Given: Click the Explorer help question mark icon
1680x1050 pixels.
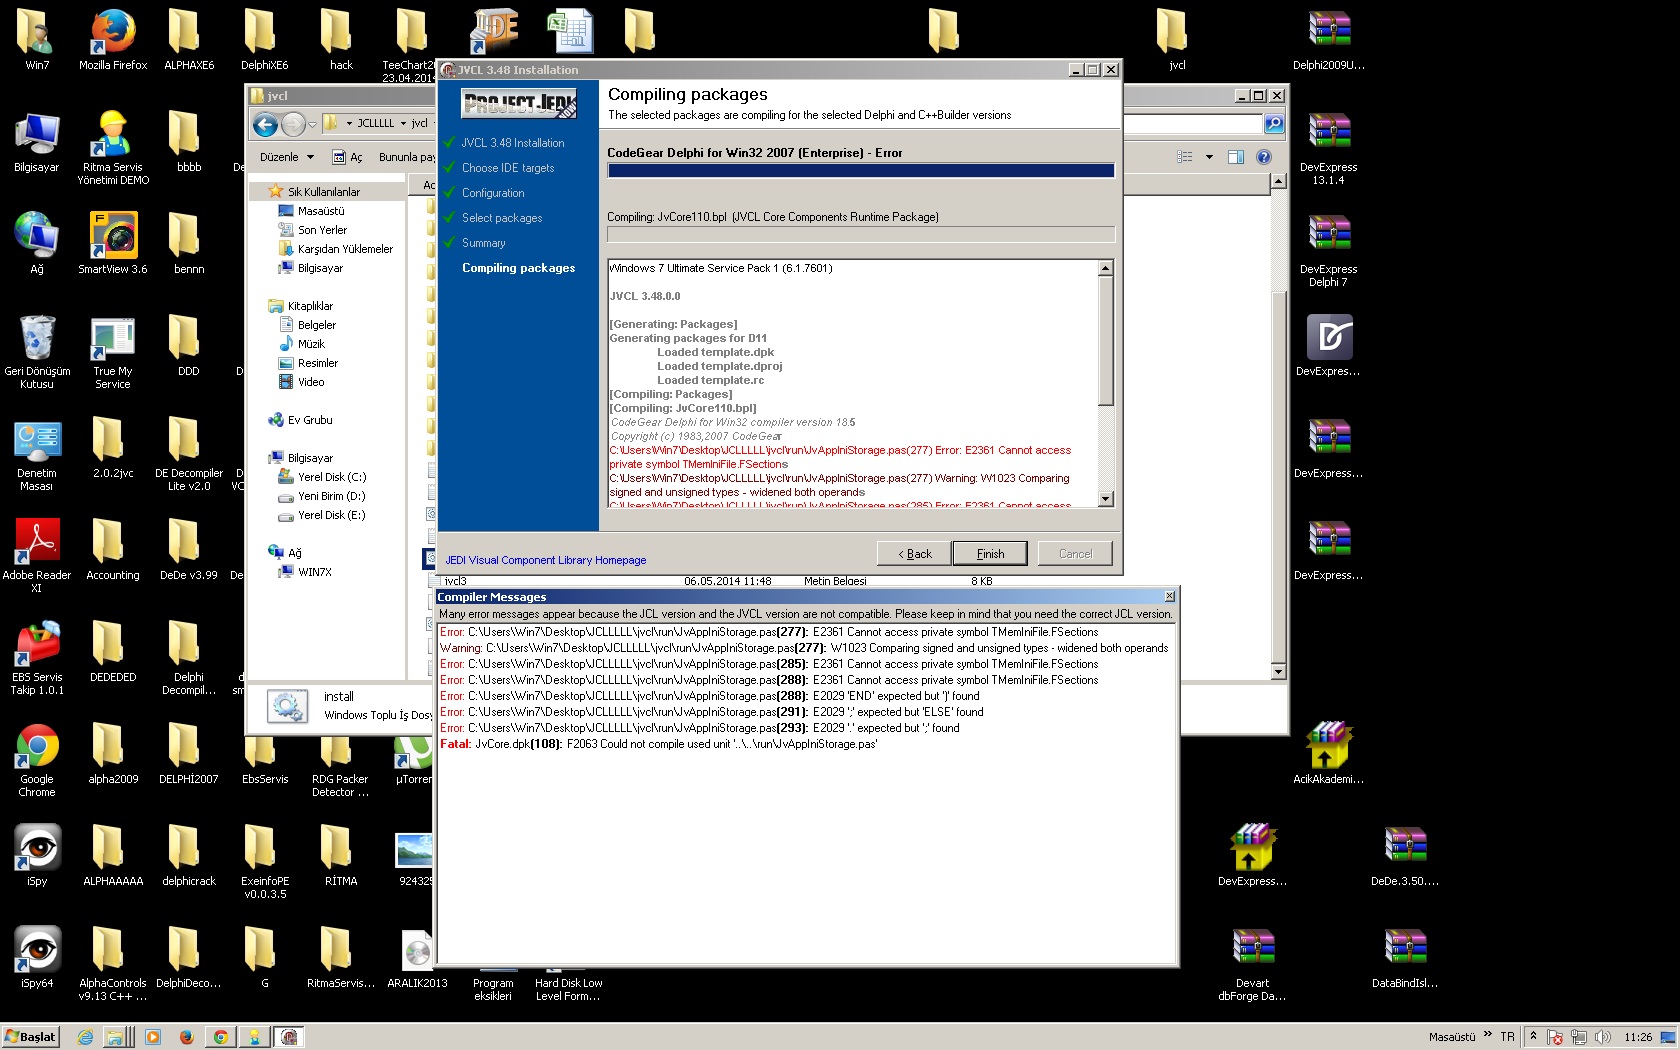Looking at the screenshot, I should 1263,157.
